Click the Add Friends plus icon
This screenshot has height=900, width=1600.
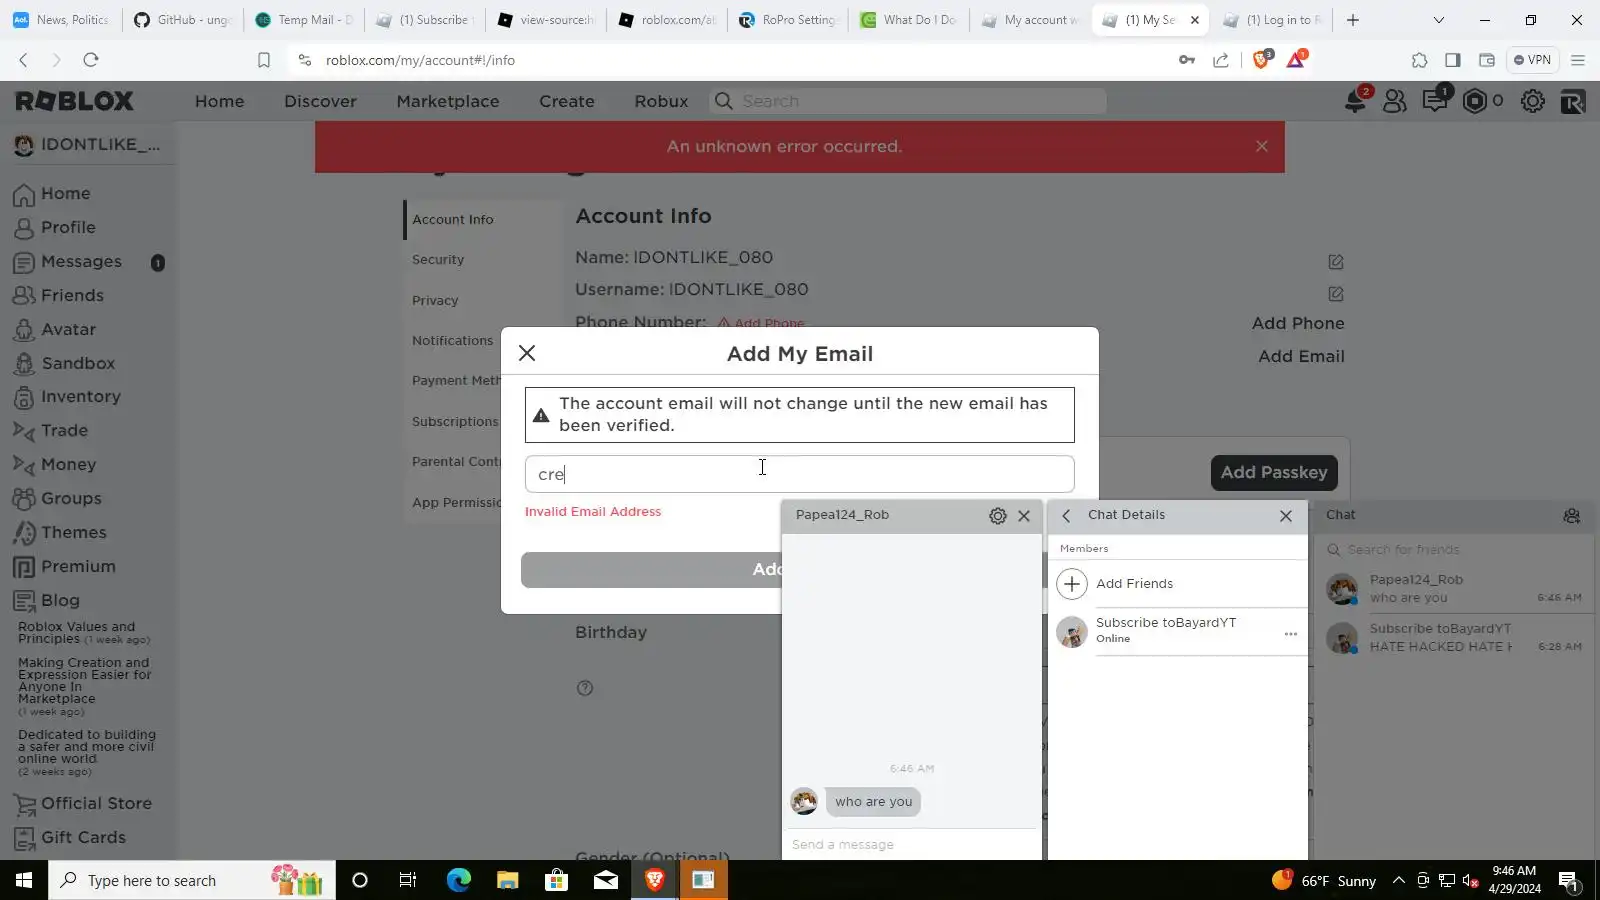pos(1072,584)
